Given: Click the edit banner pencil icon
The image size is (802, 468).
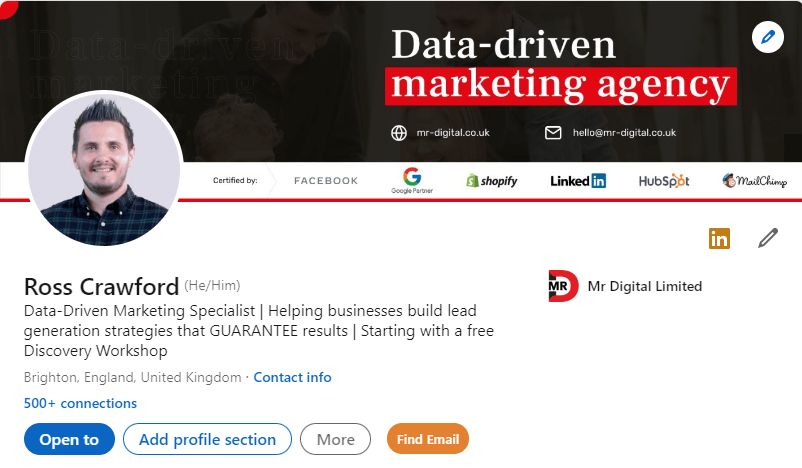Looking at the screenshot, I should [x=767, y=38].
